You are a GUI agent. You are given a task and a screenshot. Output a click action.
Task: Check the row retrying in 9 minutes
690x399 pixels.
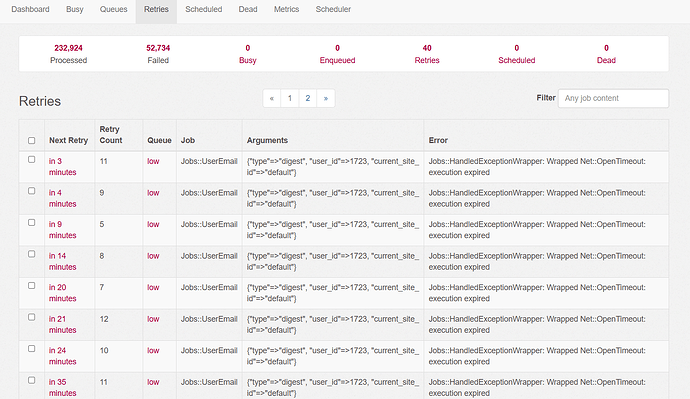(x=32, y=223)
